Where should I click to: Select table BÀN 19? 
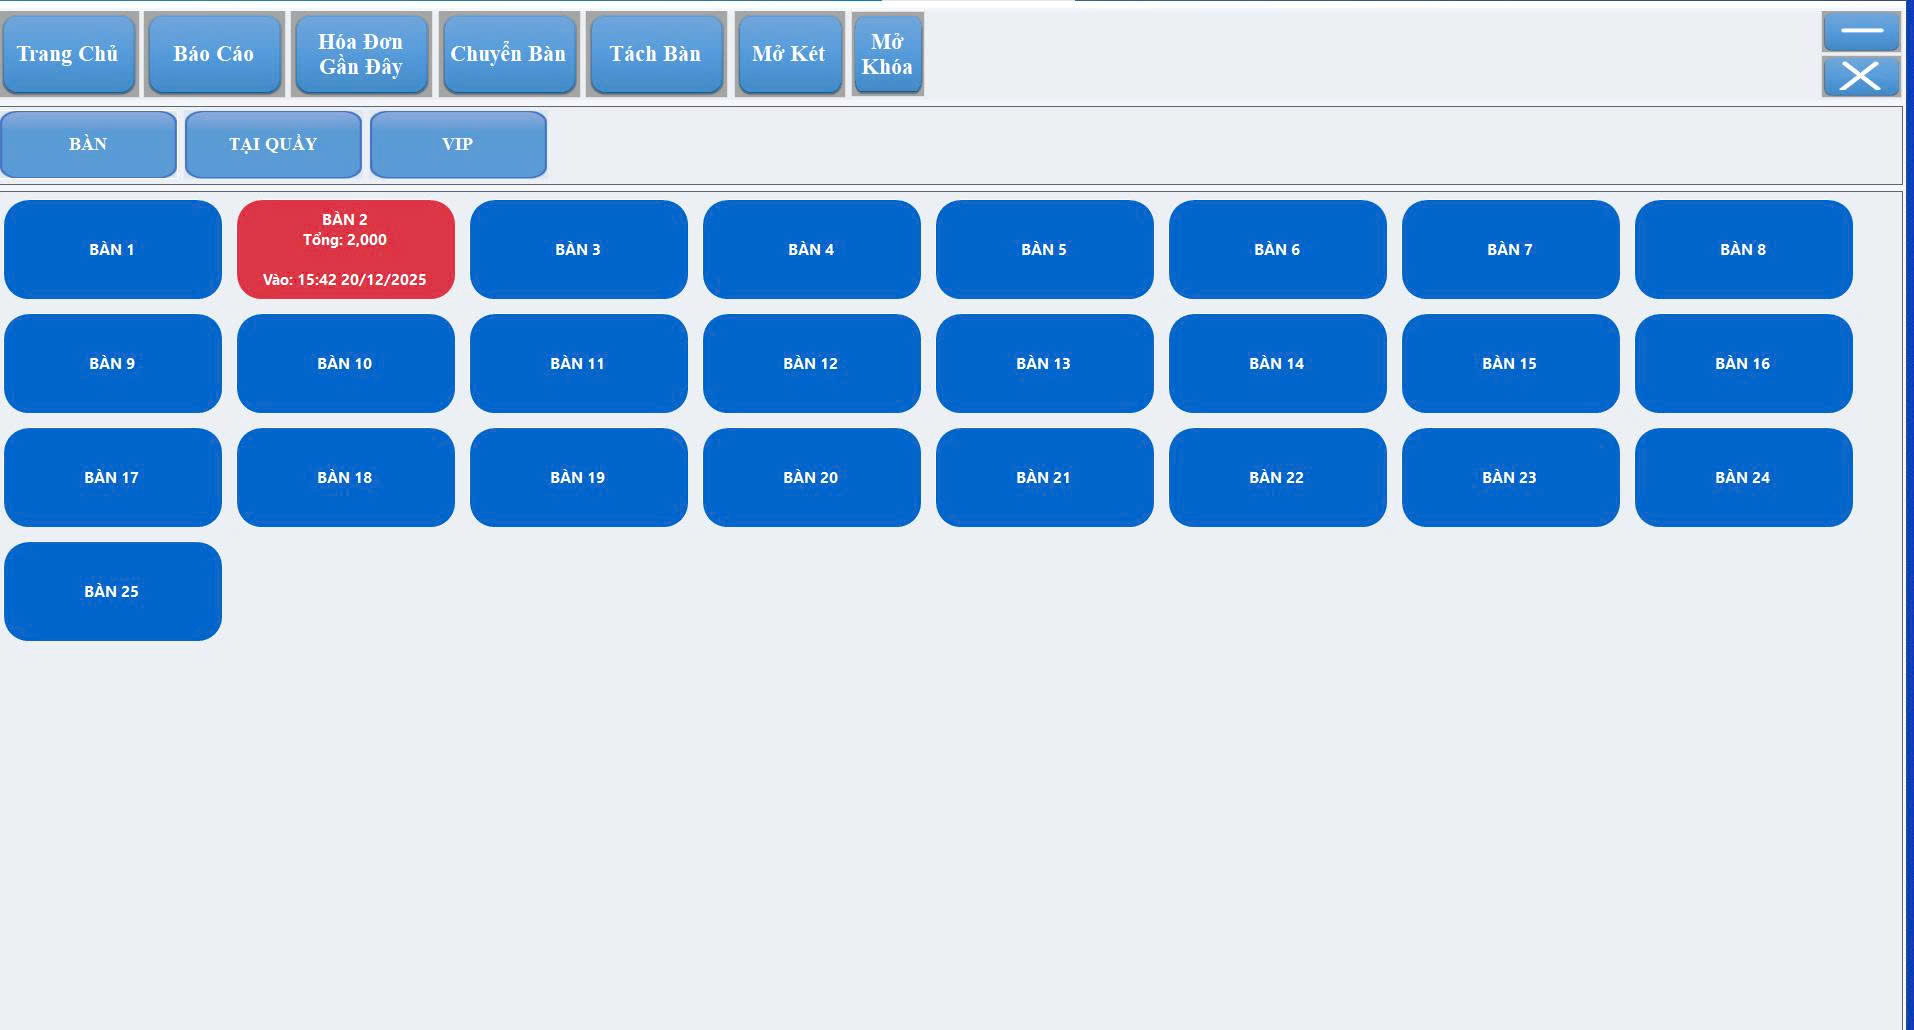[x=578, y=477]
